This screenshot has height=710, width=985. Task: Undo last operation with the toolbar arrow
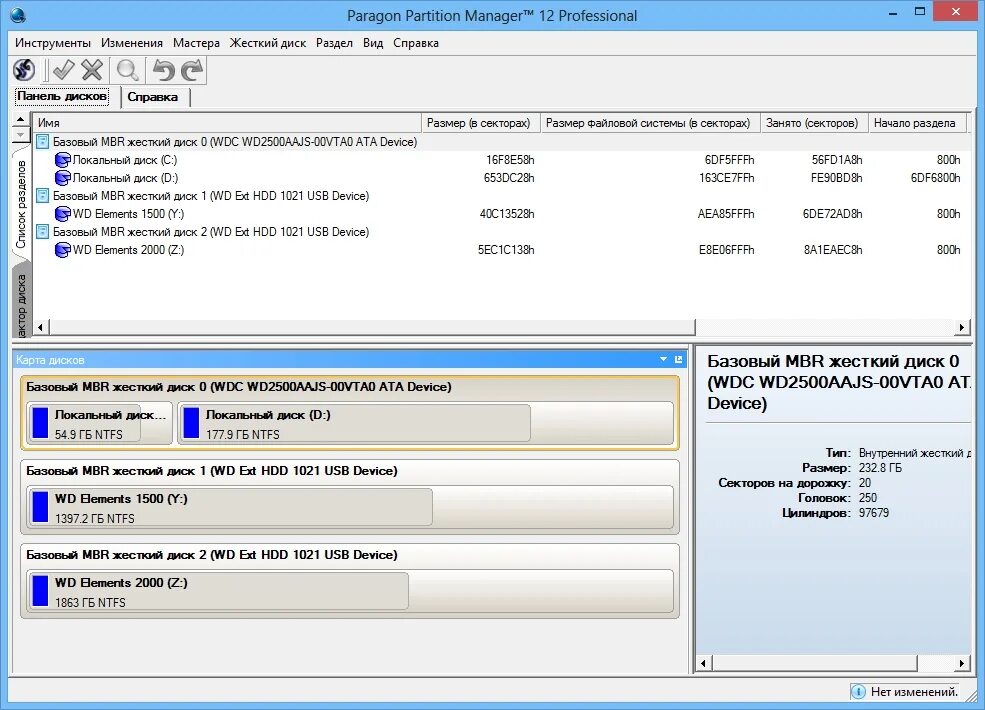(163, 70)
